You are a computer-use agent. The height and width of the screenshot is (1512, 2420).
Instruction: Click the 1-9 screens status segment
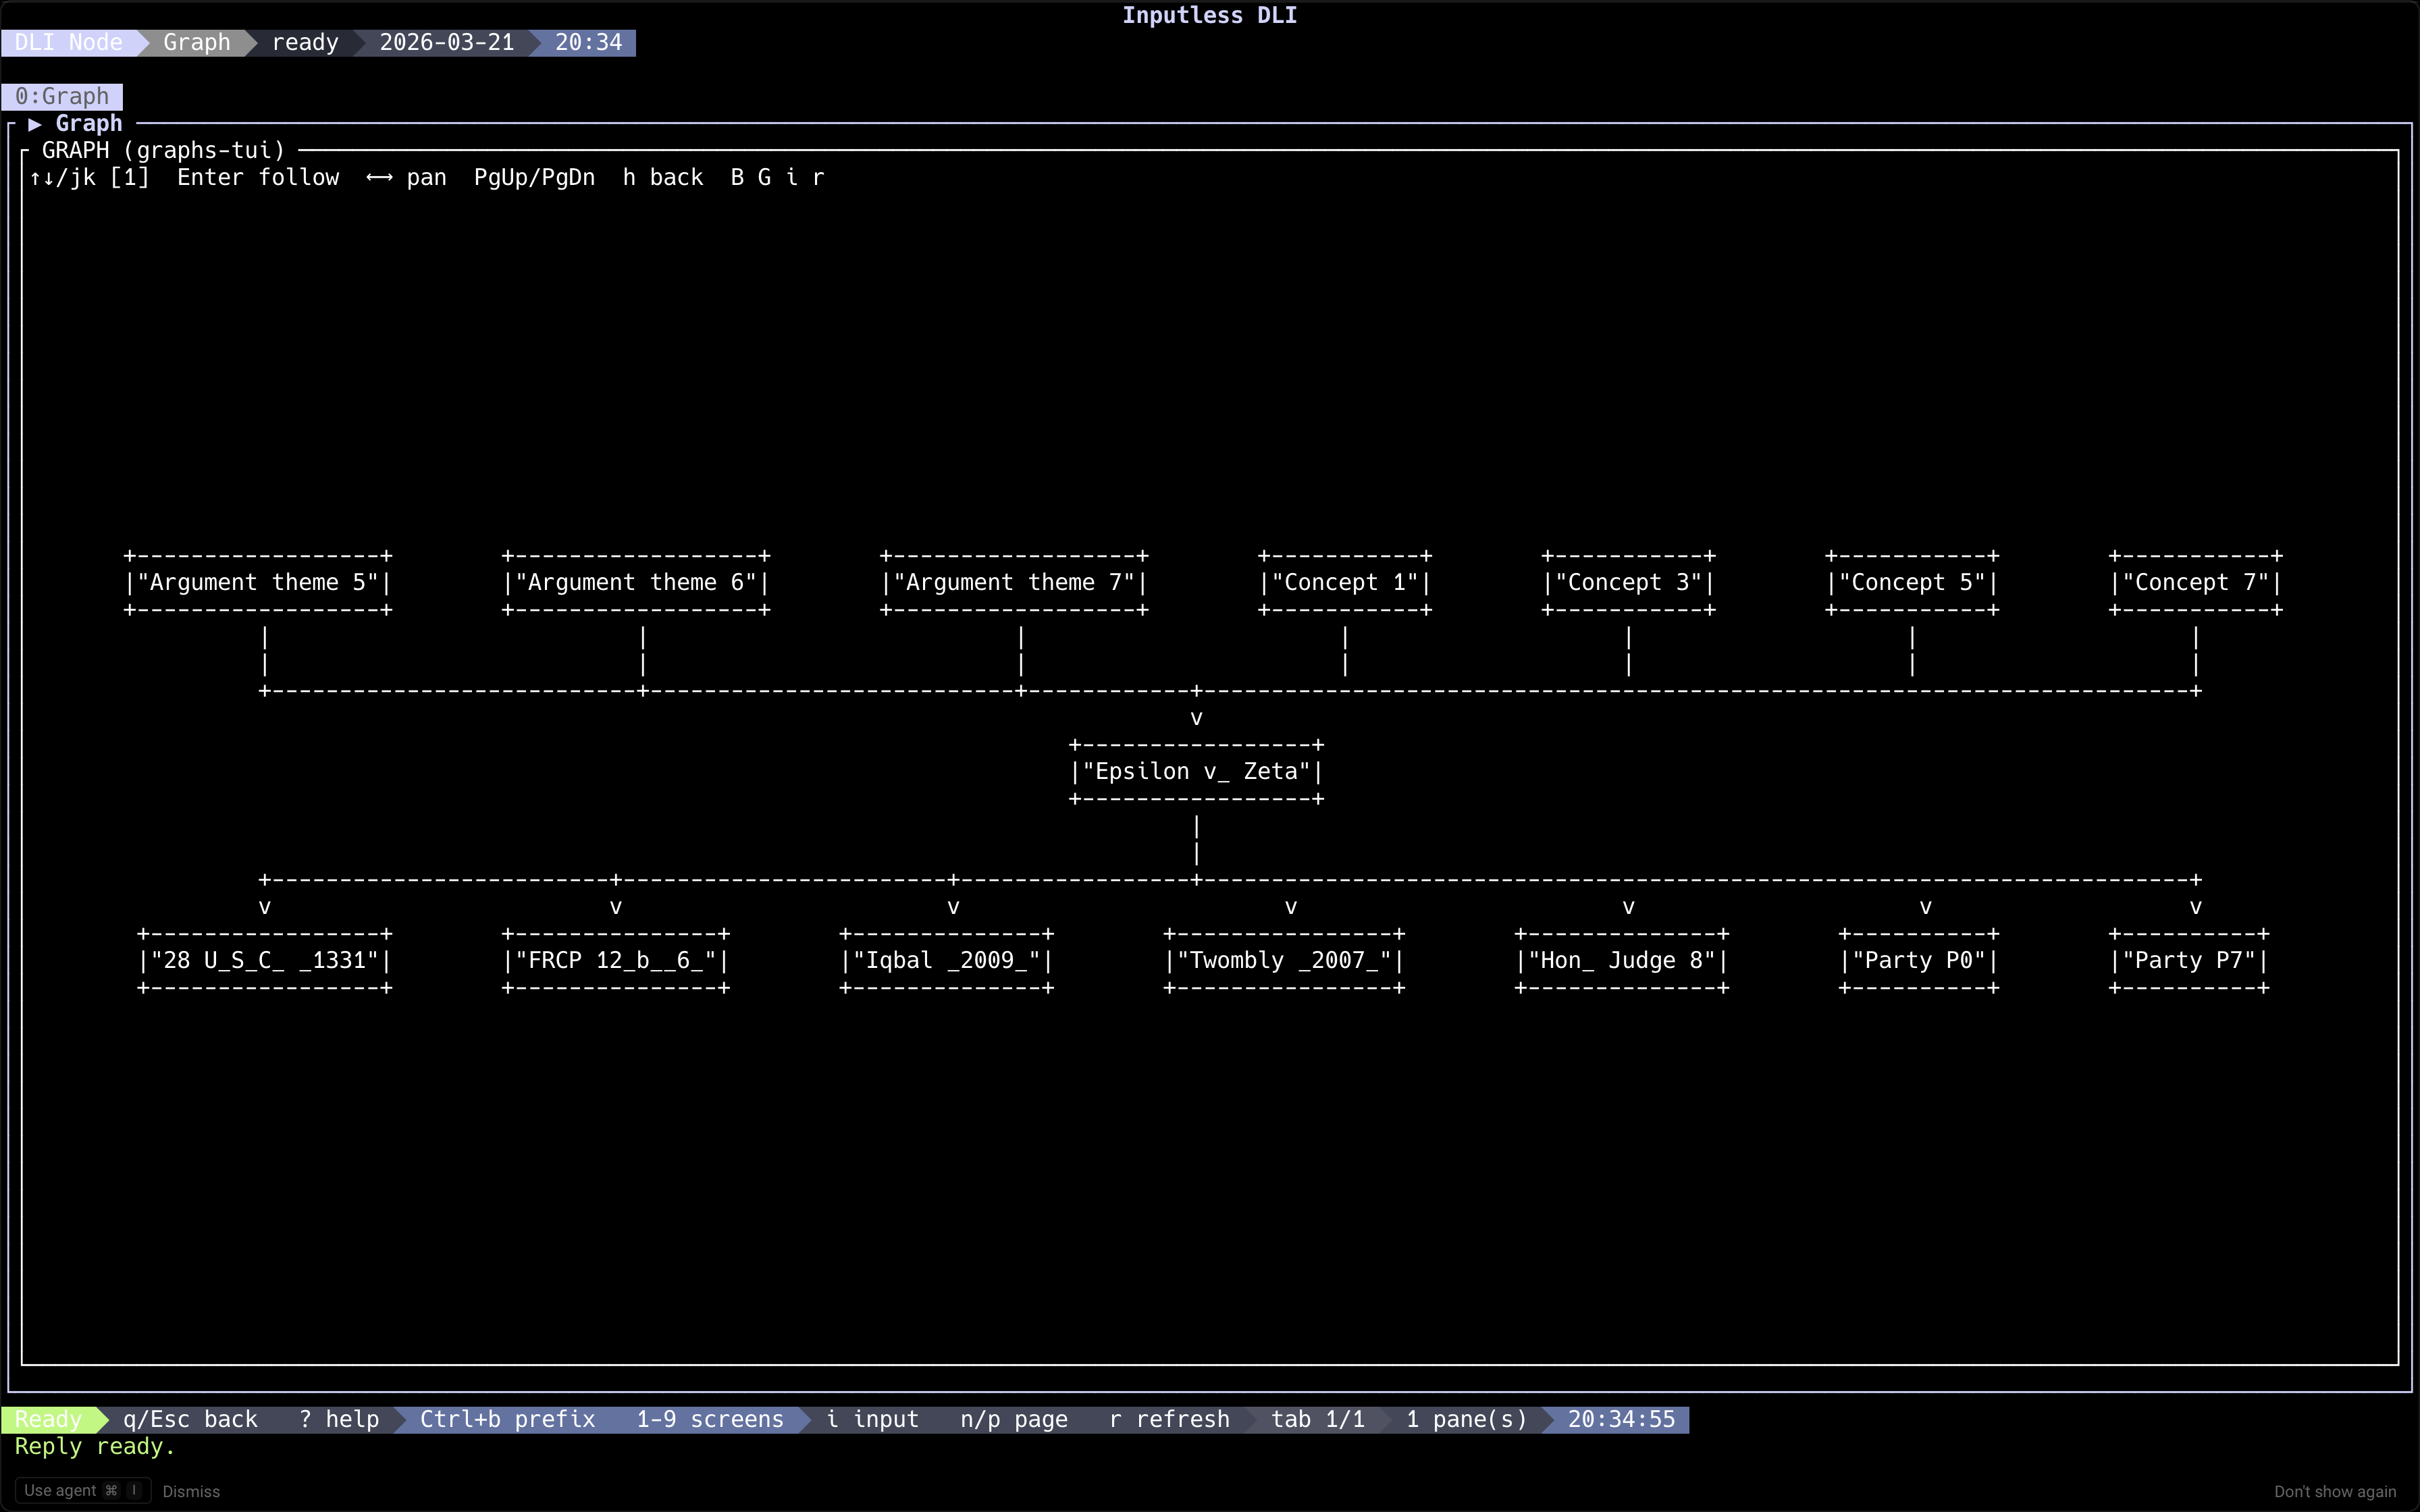coord(711,1418)
